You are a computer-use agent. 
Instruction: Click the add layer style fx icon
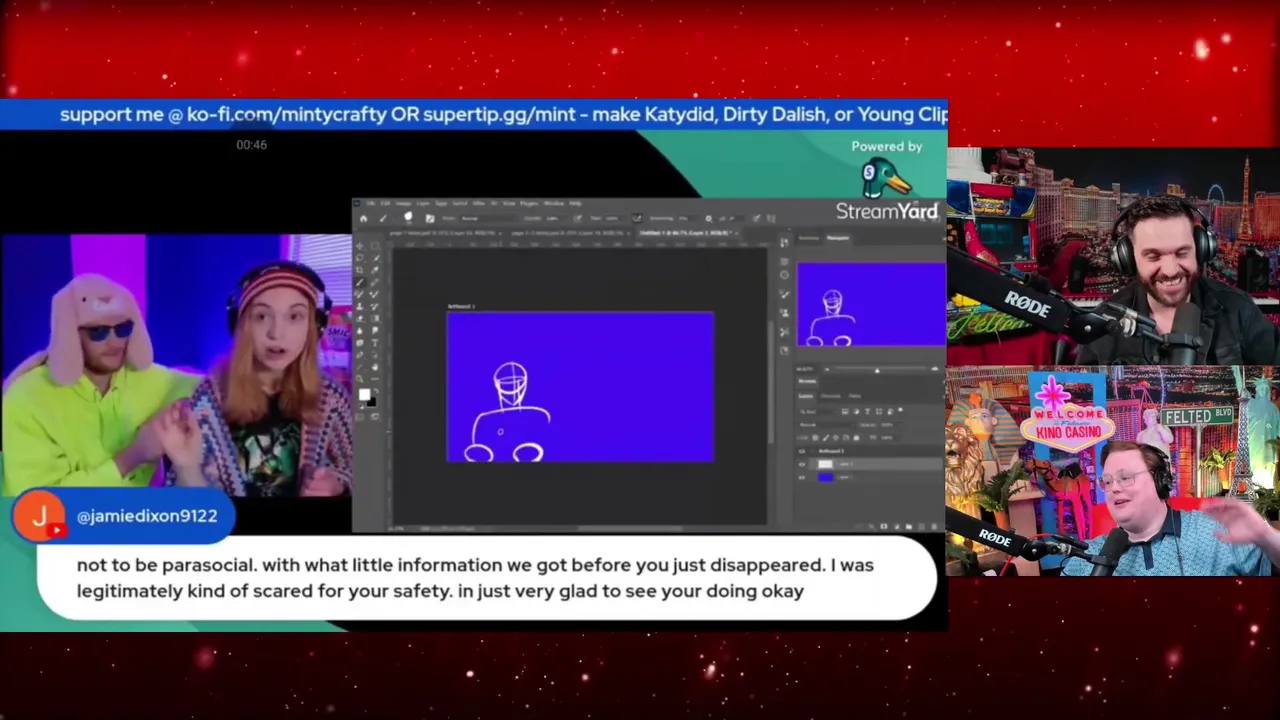(872, 526)
